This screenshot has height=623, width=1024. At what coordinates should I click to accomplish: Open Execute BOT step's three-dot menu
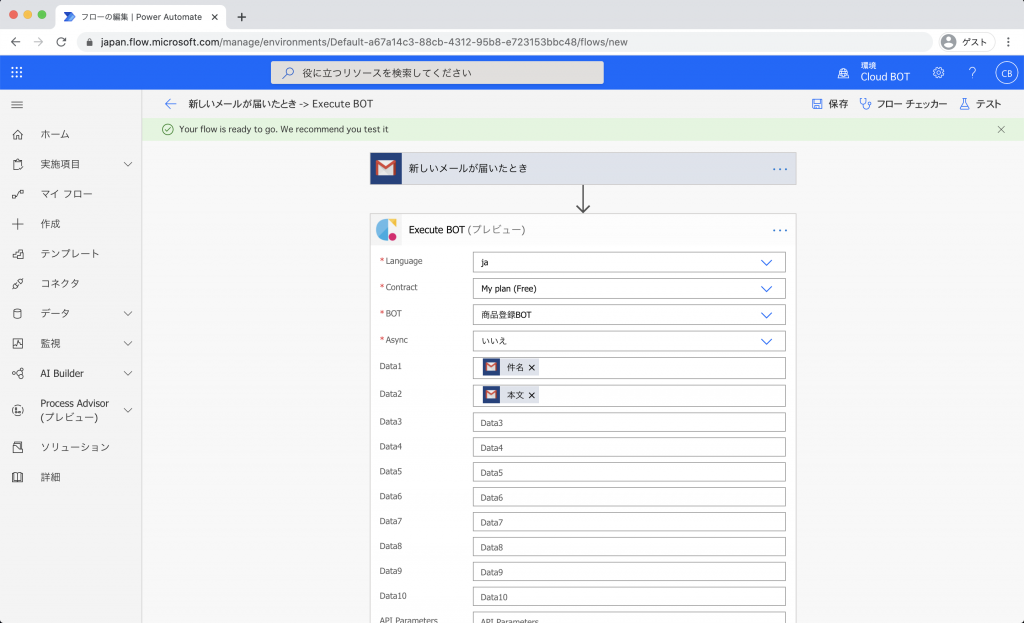click(780, 231)
